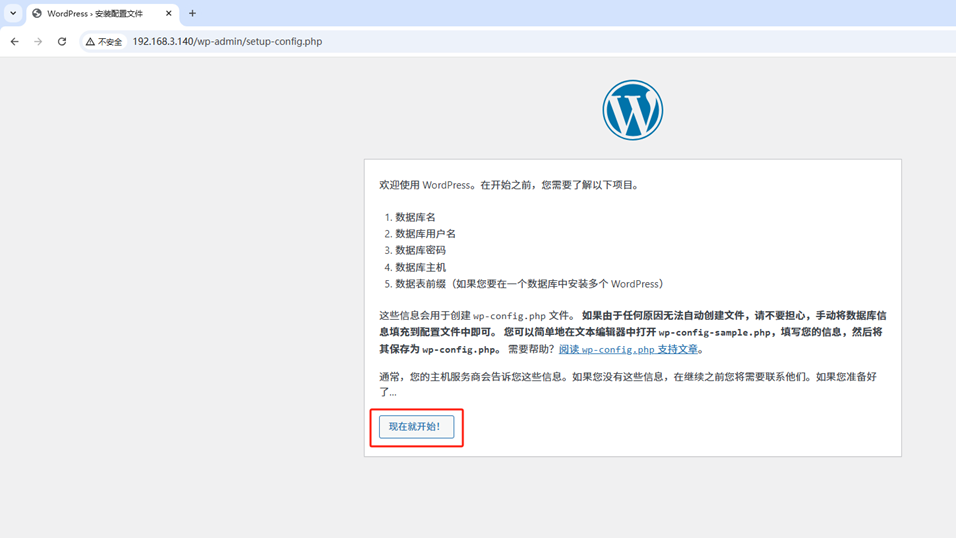Screen dimensions: 956x538
Task: Open a new tab with the plus icon
Action: coord(192,13)
